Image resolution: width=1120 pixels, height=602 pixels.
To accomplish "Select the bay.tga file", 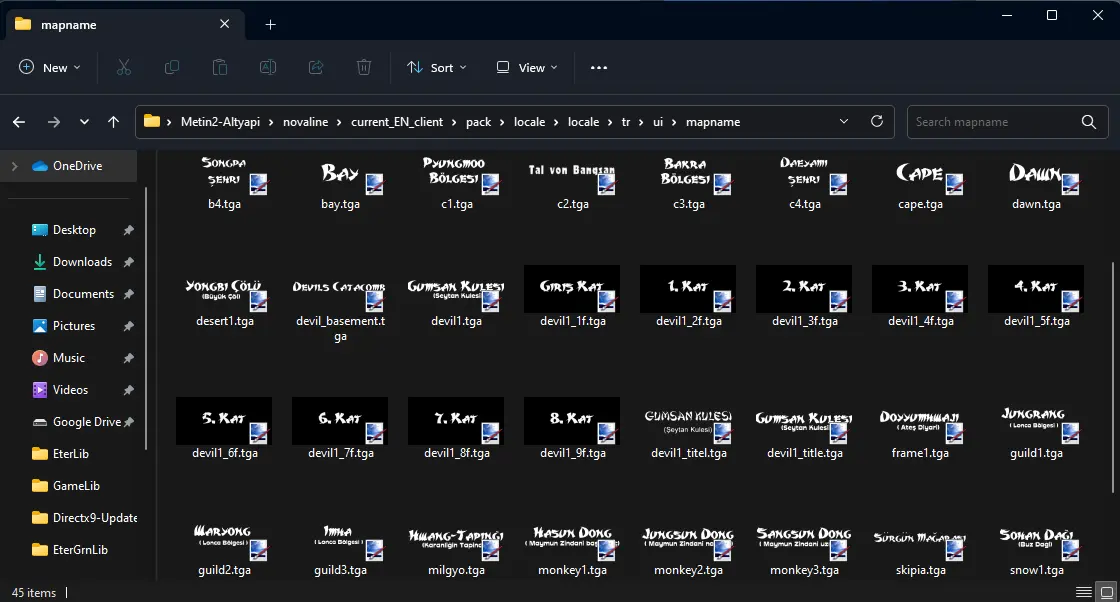I will tap(341, 183).
